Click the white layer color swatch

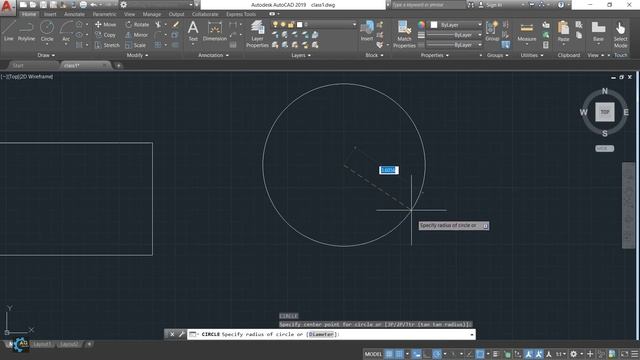point(299,24)
